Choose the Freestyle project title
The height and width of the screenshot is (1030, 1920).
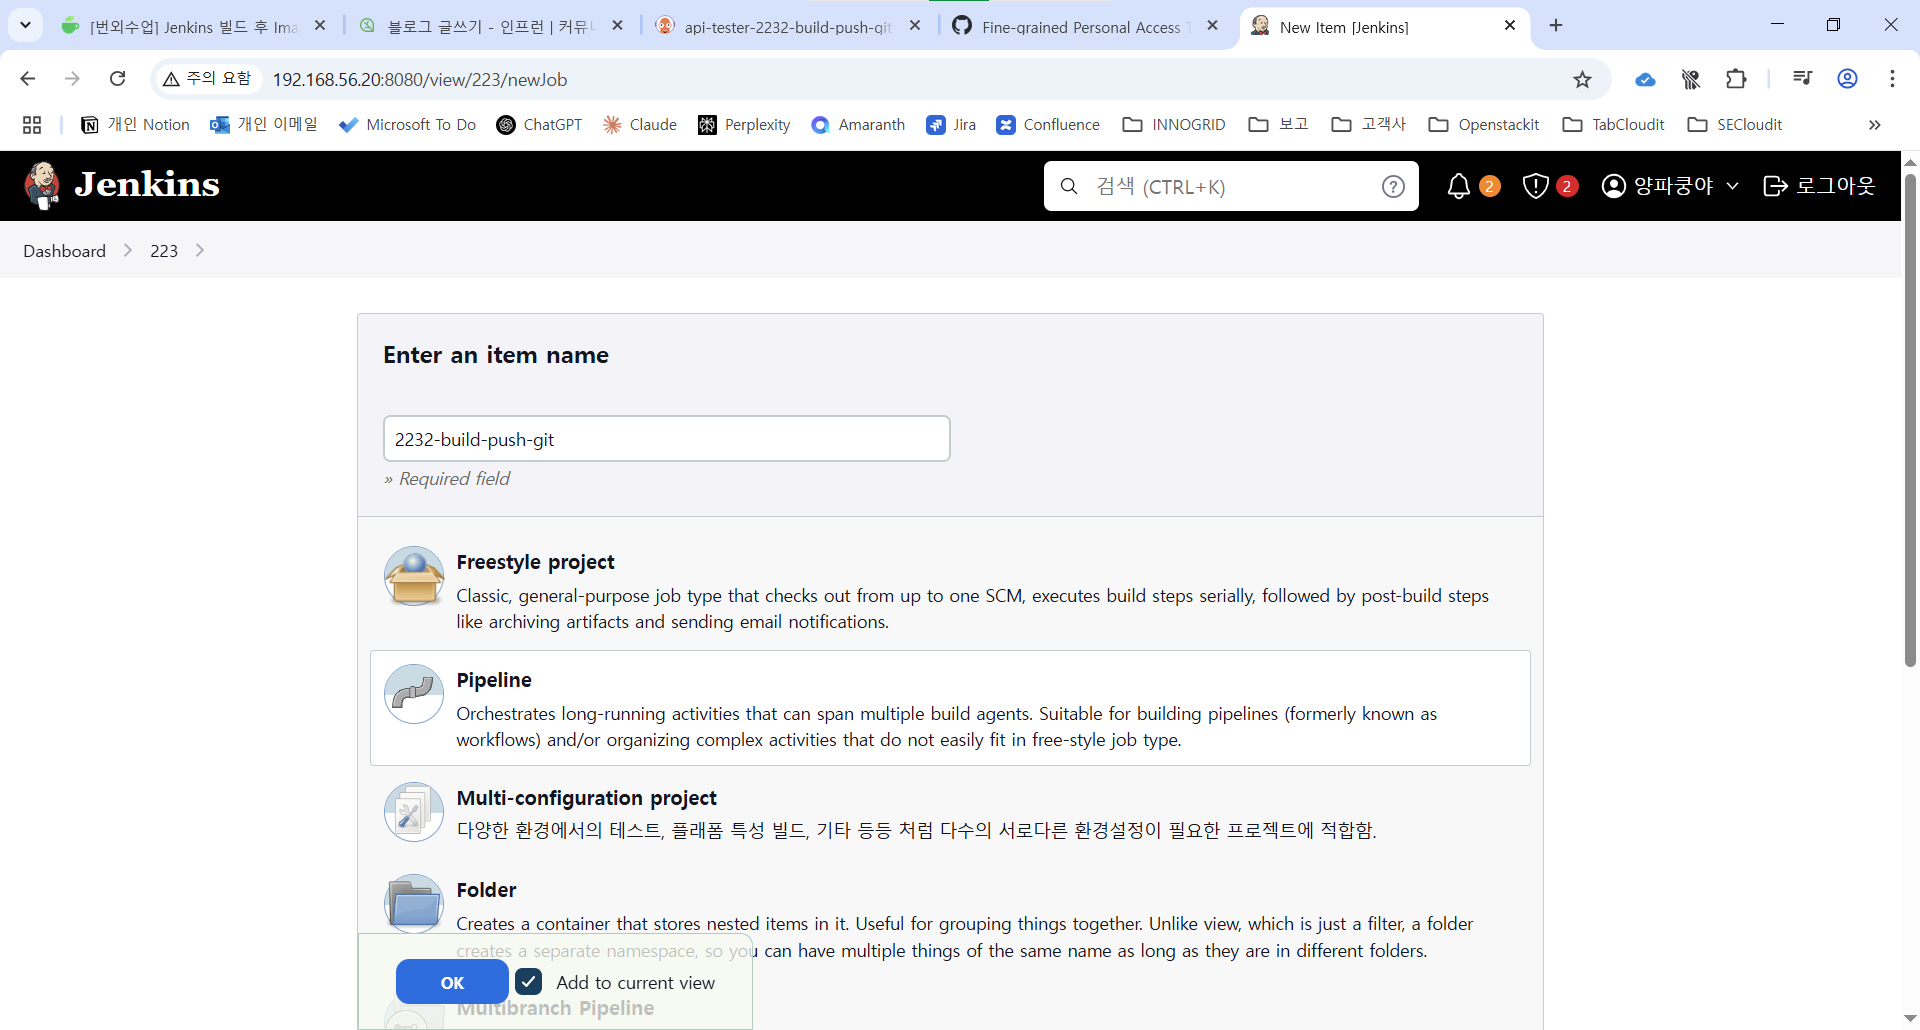[x=535, y=562]
